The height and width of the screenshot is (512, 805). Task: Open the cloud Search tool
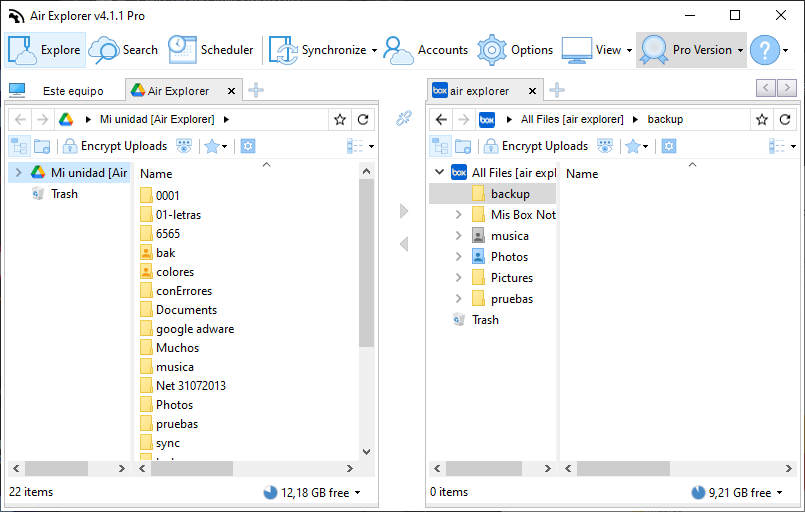click(x=123, y=50)
